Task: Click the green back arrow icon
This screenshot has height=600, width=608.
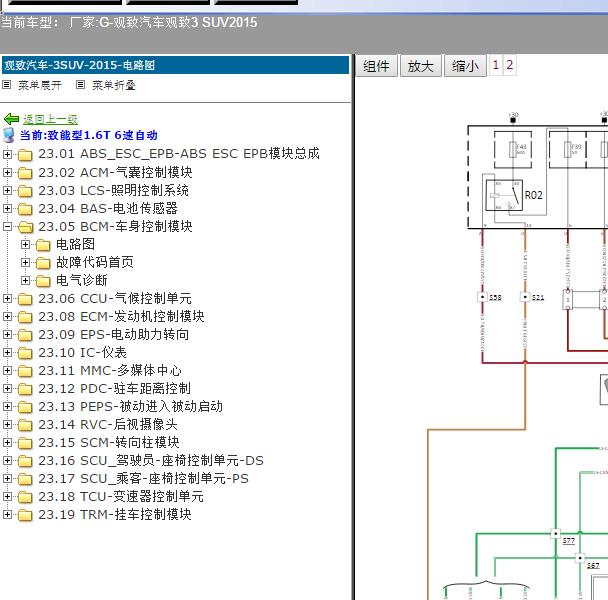Action: click(11, 119)
